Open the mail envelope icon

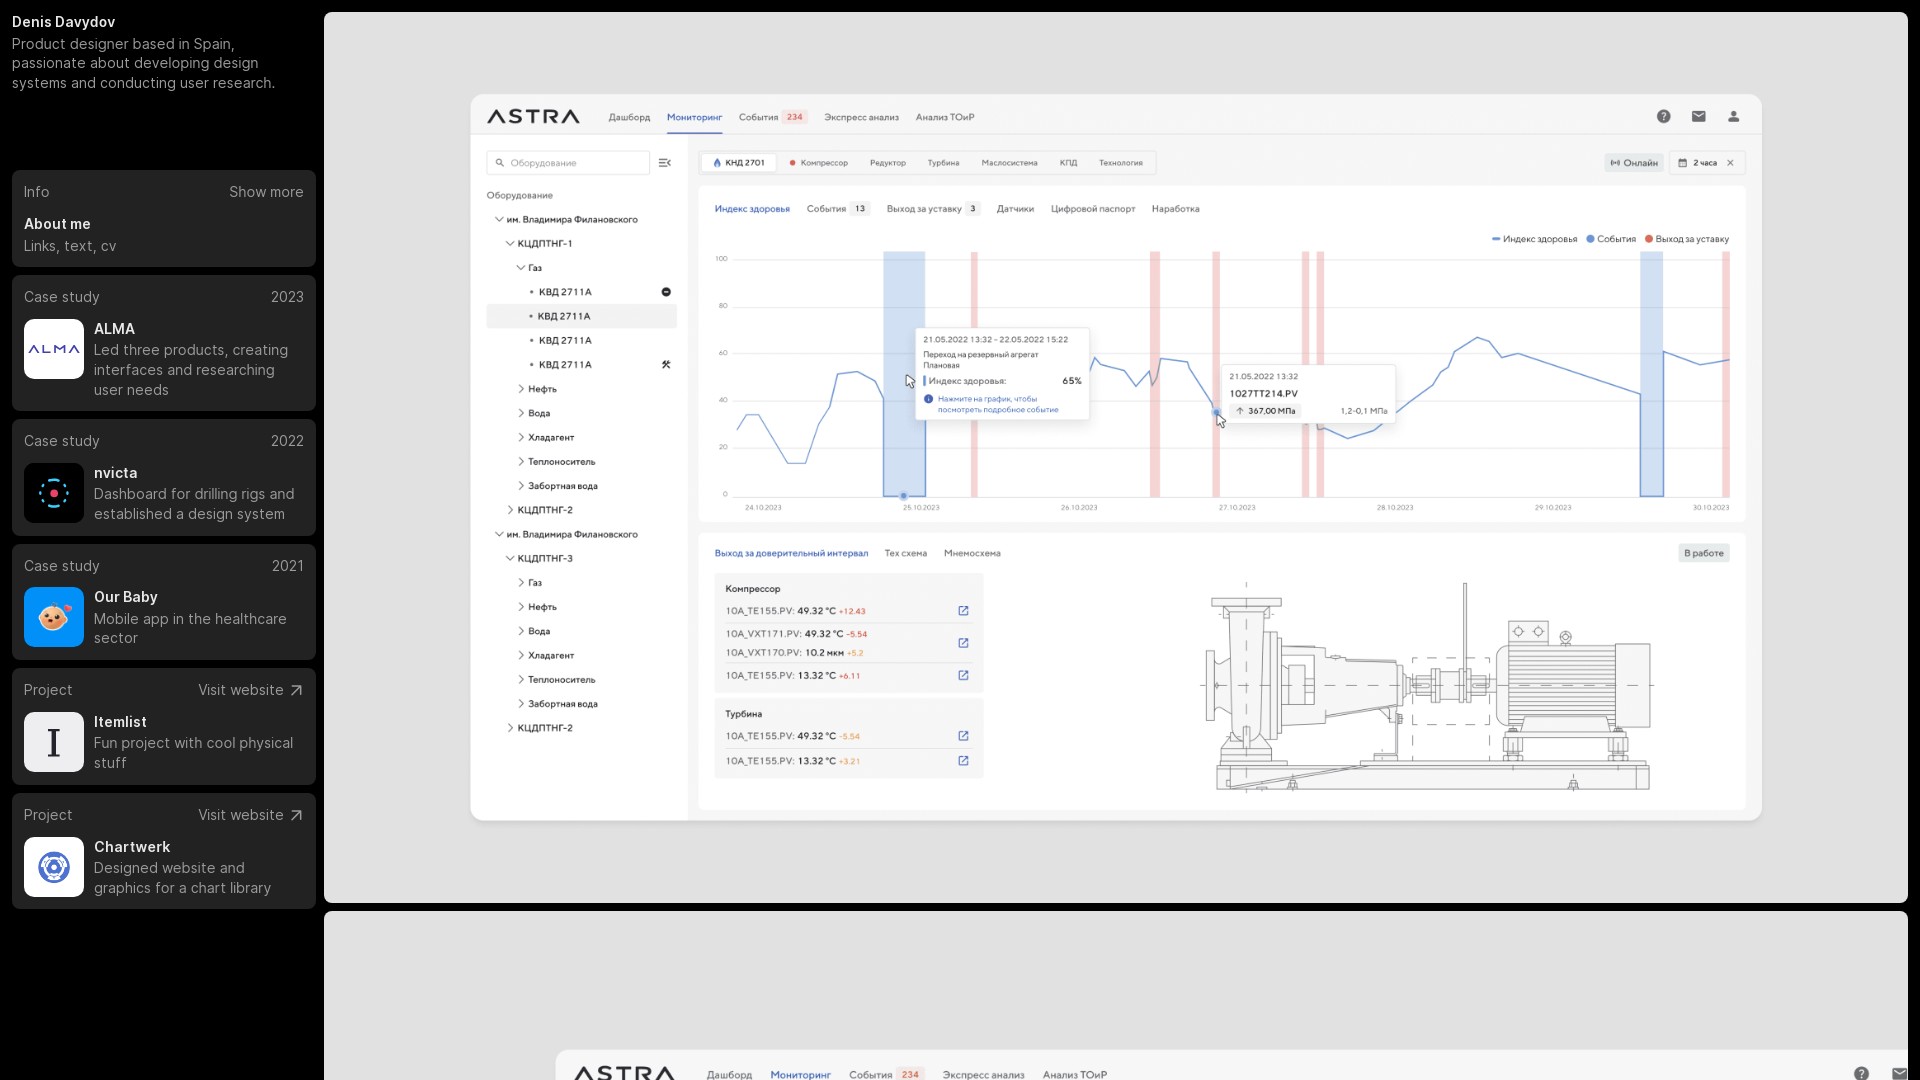click(1698, 117)
